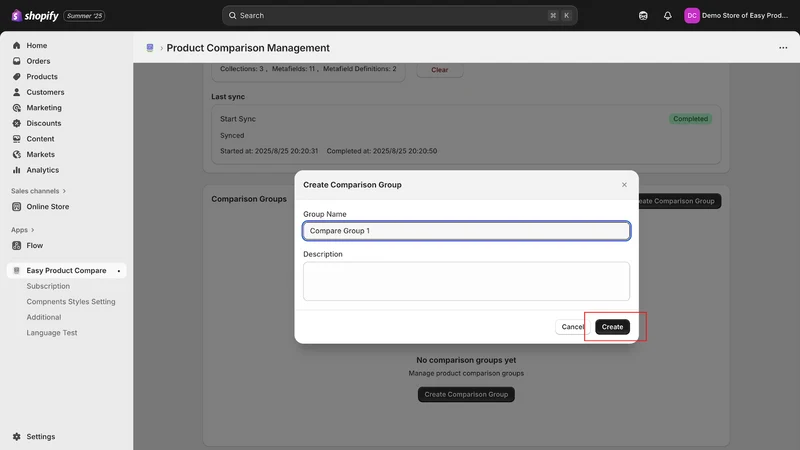This screenshot has height=450, width=800.
Task: Click the DC store avatar
Action: coord(692,16)
